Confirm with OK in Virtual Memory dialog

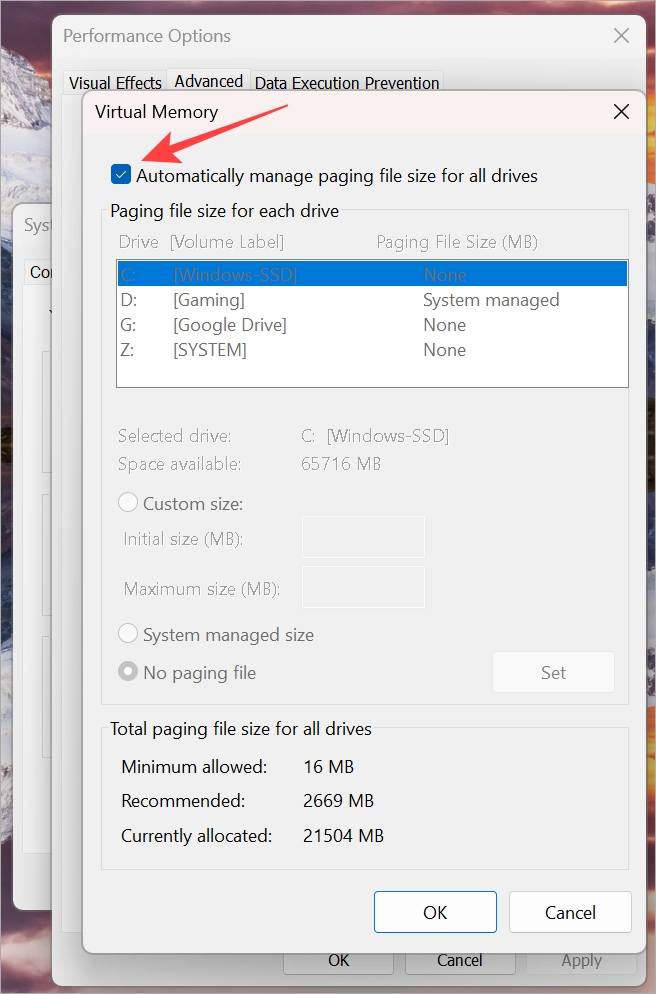point(435,911)
